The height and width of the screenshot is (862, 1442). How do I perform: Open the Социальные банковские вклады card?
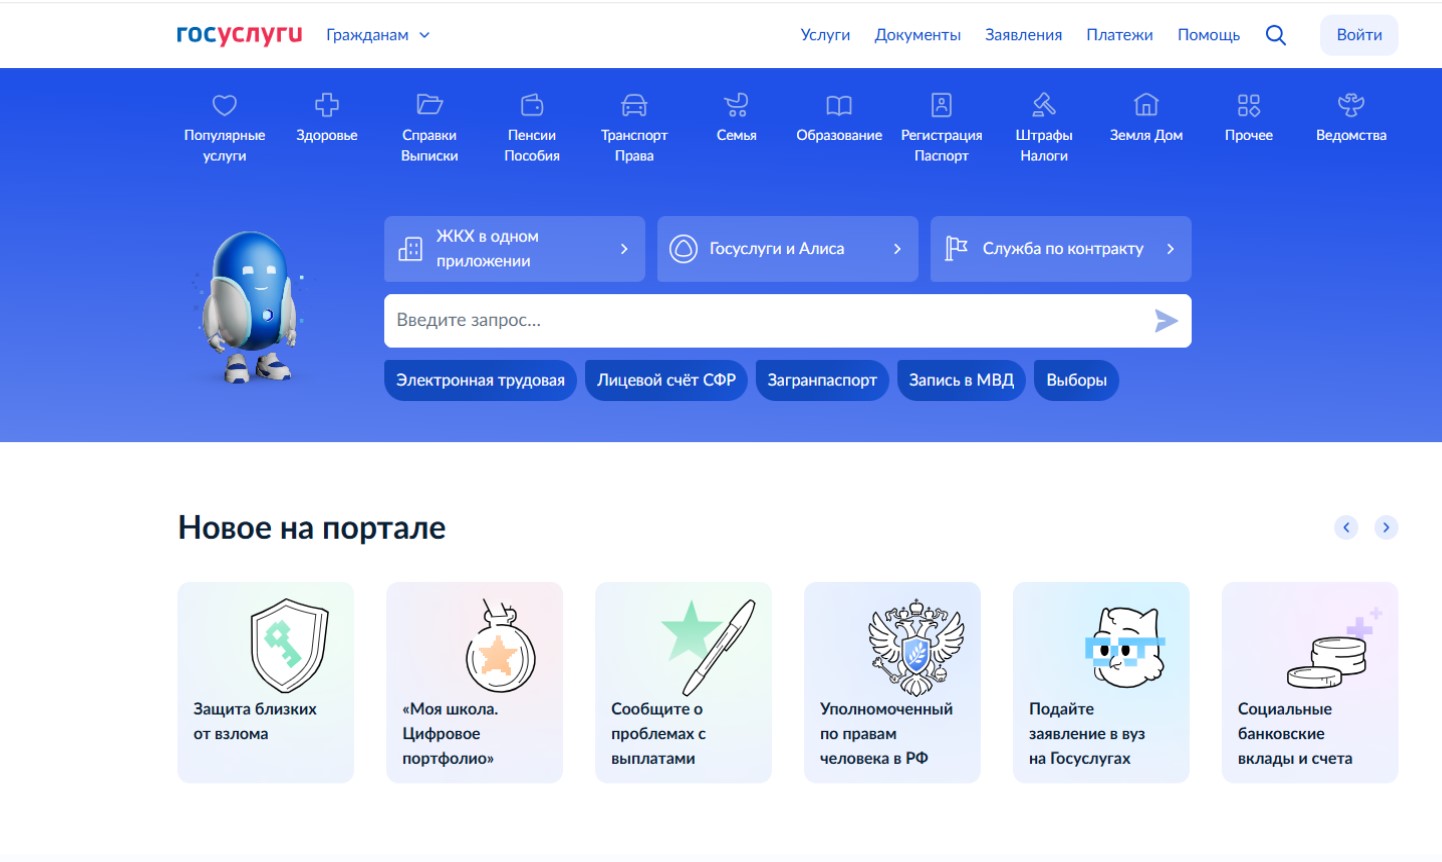(x=1310, y=682)
